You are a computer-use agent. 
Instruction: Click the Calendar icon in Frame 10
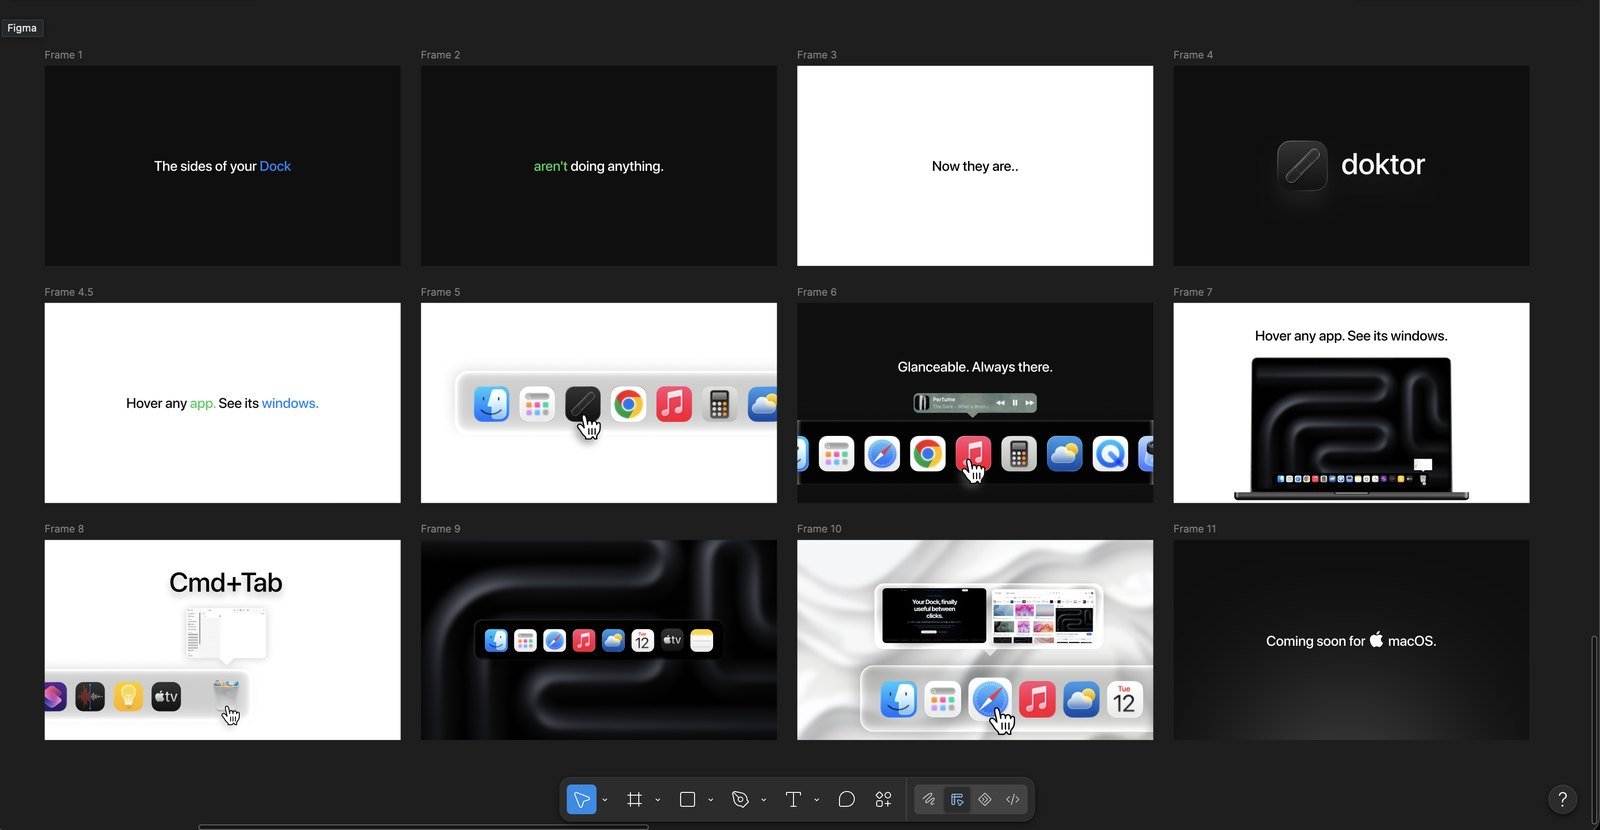click(1124, 699)
